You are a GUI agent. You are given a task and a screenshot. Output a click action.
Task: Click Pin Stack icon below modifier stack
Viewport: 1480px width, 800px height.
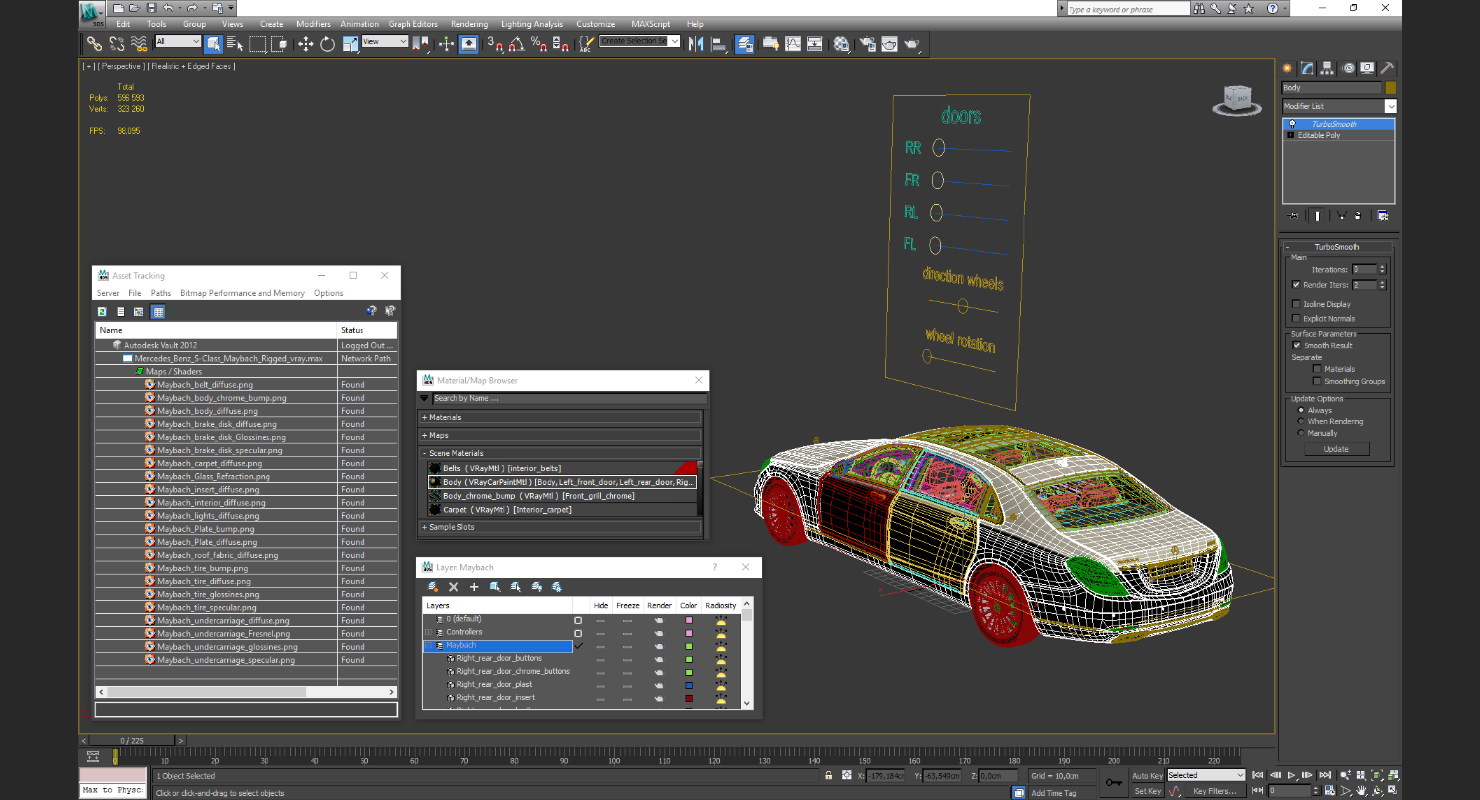1292,216
